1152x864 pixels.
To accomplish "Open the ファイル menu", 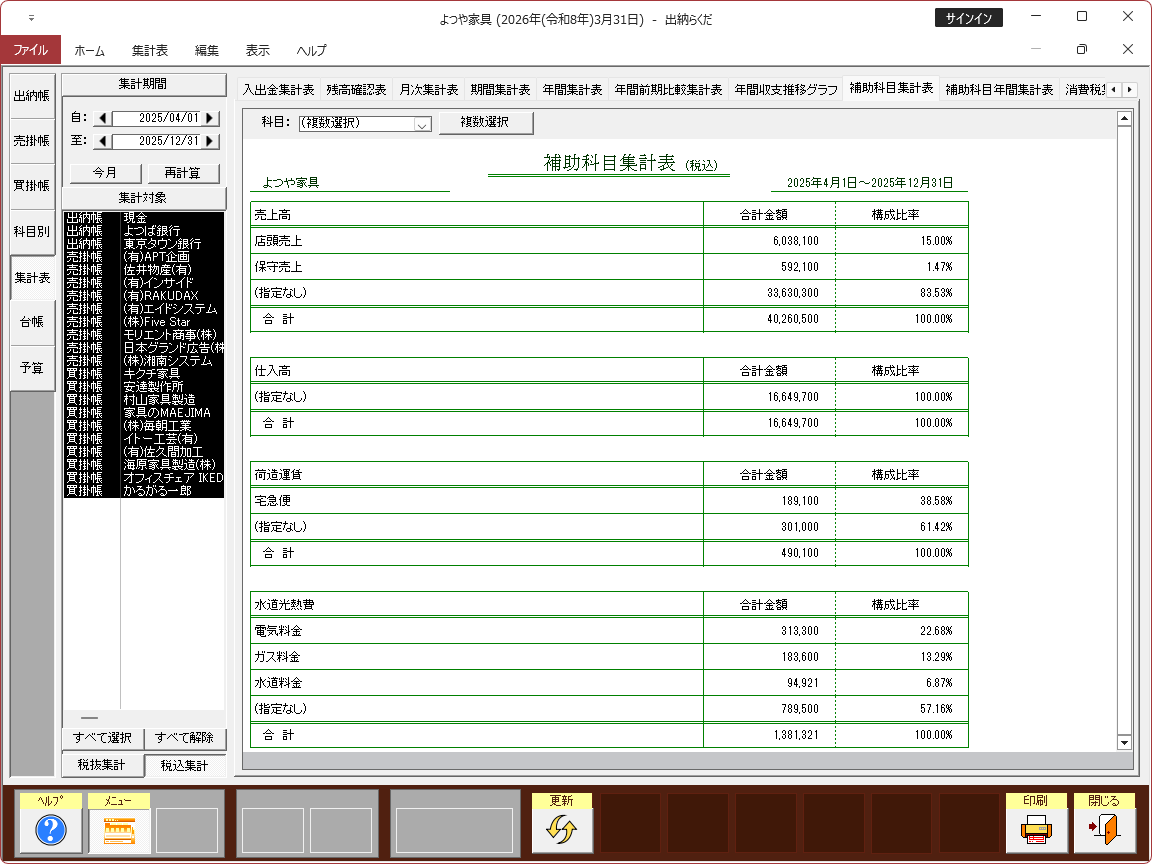I will pos(30,50).
